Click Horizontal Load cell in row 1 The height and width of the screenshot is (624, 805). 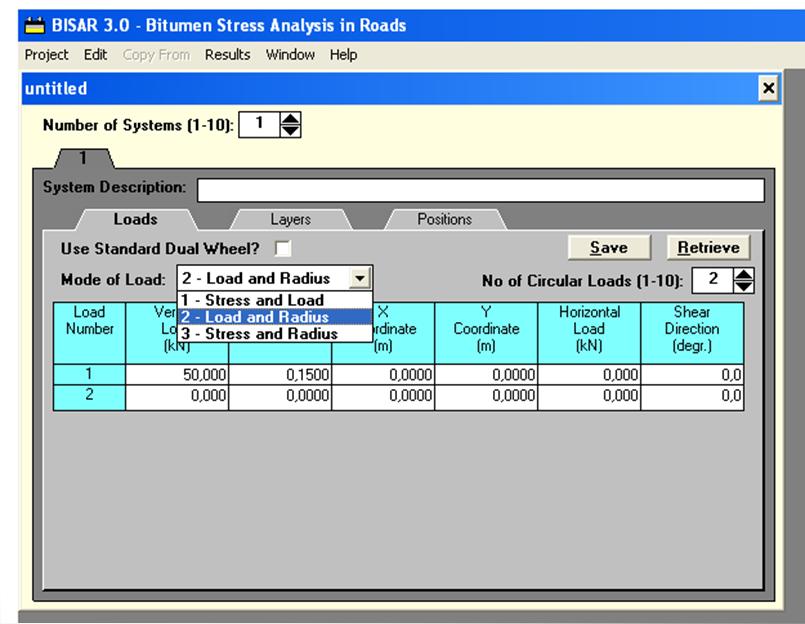(589, 375)
